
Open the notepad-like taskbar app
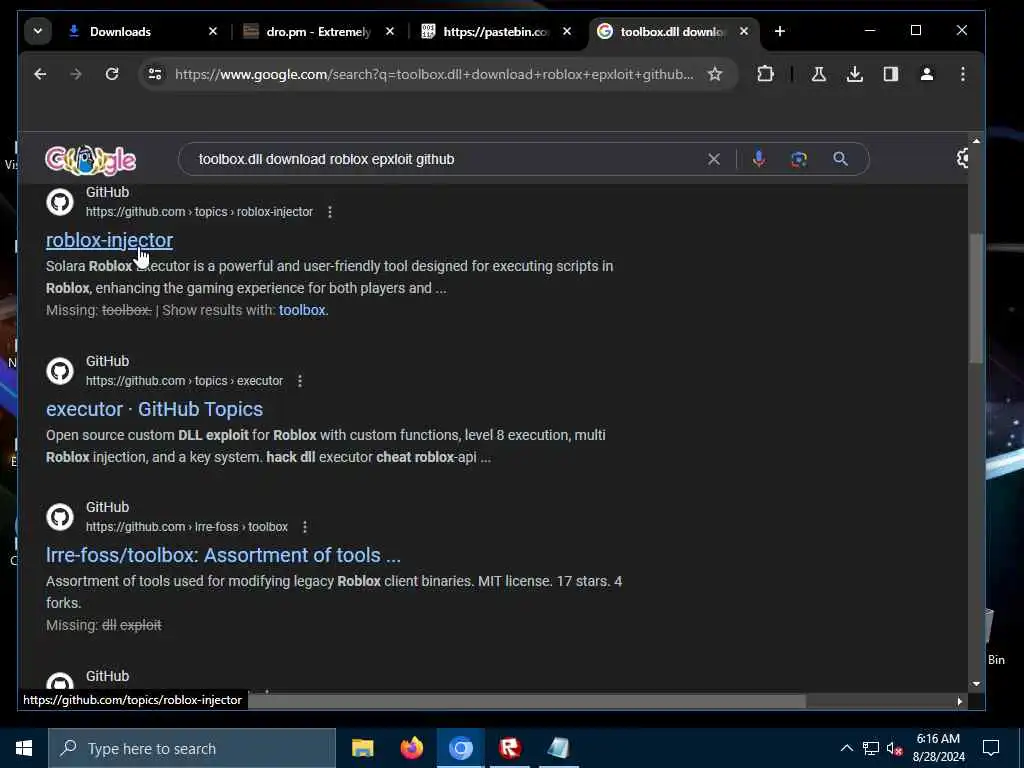[558, 748]
